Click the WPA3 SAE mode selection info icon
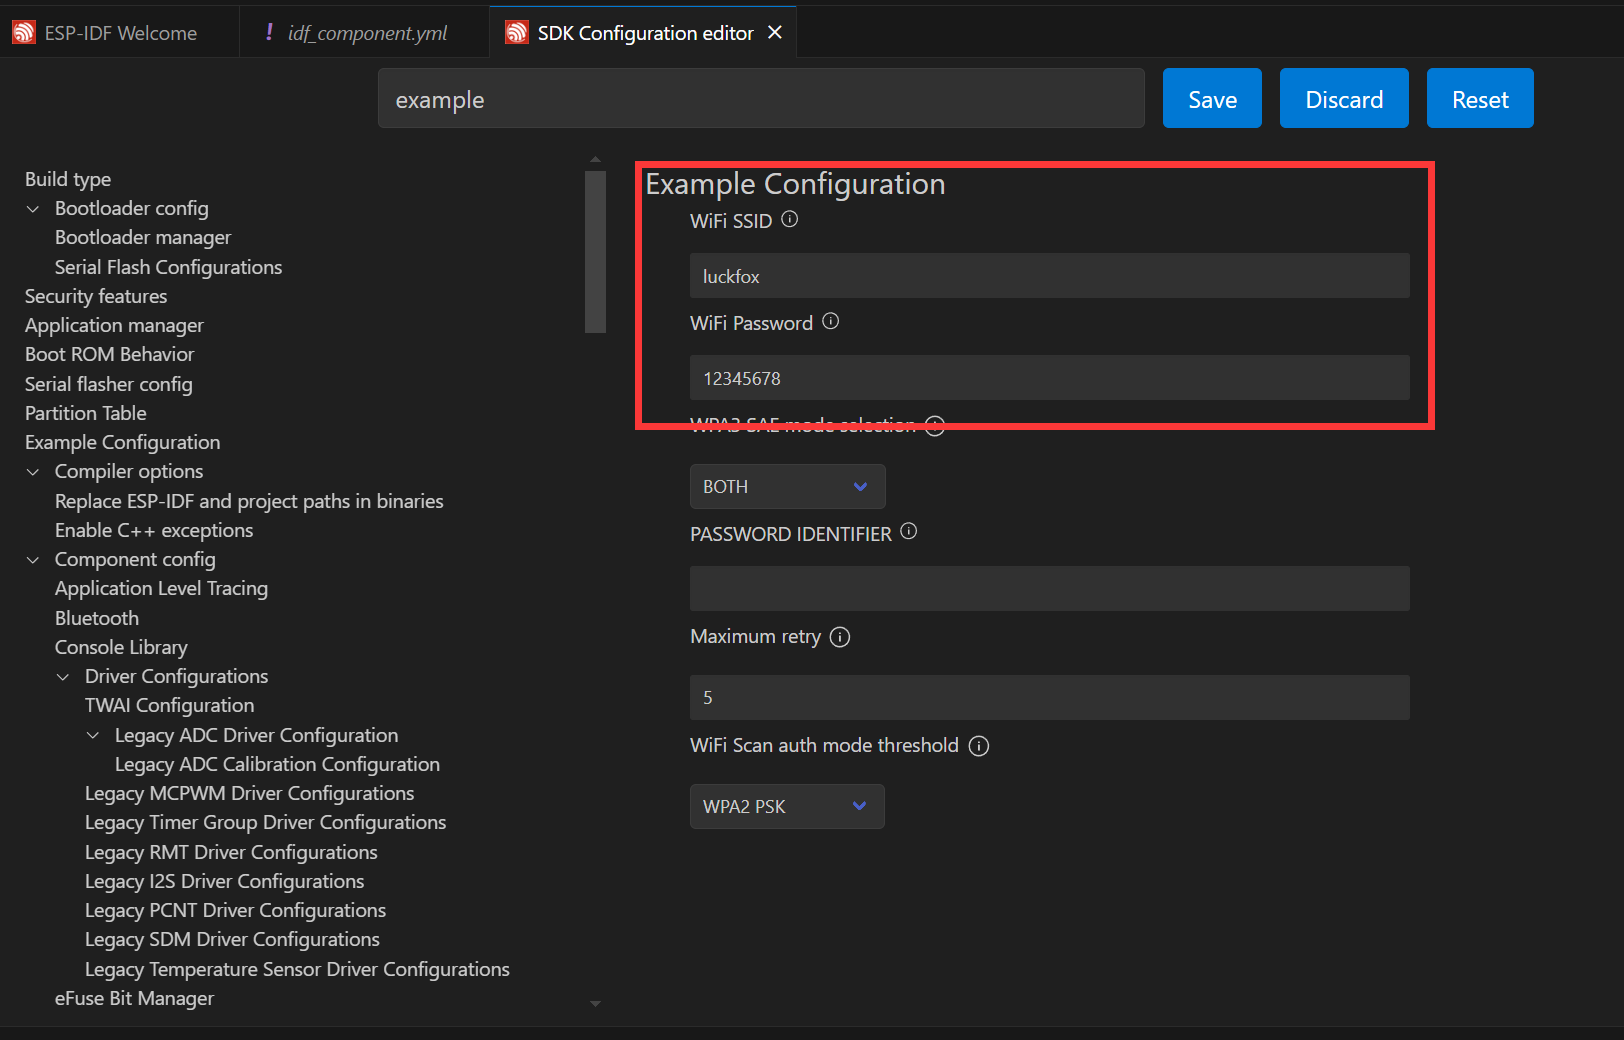The height and width of the screenshot is (1040, 1624). point(935,426)
